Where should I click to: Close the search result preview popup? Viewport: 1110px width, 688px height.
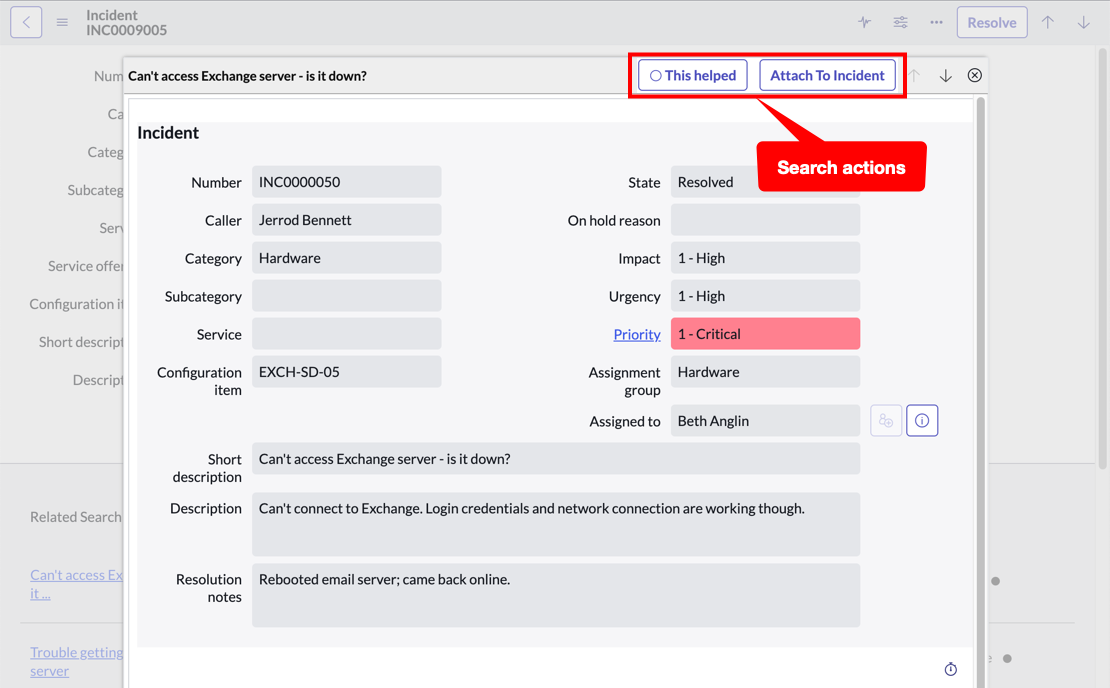pyautogui.click(x=975, y=75)
